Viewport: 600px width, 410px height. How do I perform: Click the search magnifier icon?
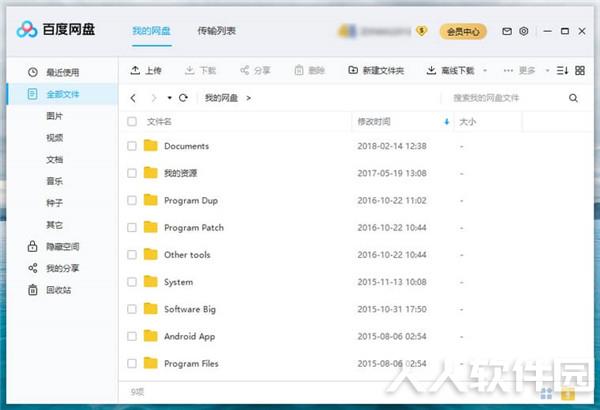(x=573, y=98)
